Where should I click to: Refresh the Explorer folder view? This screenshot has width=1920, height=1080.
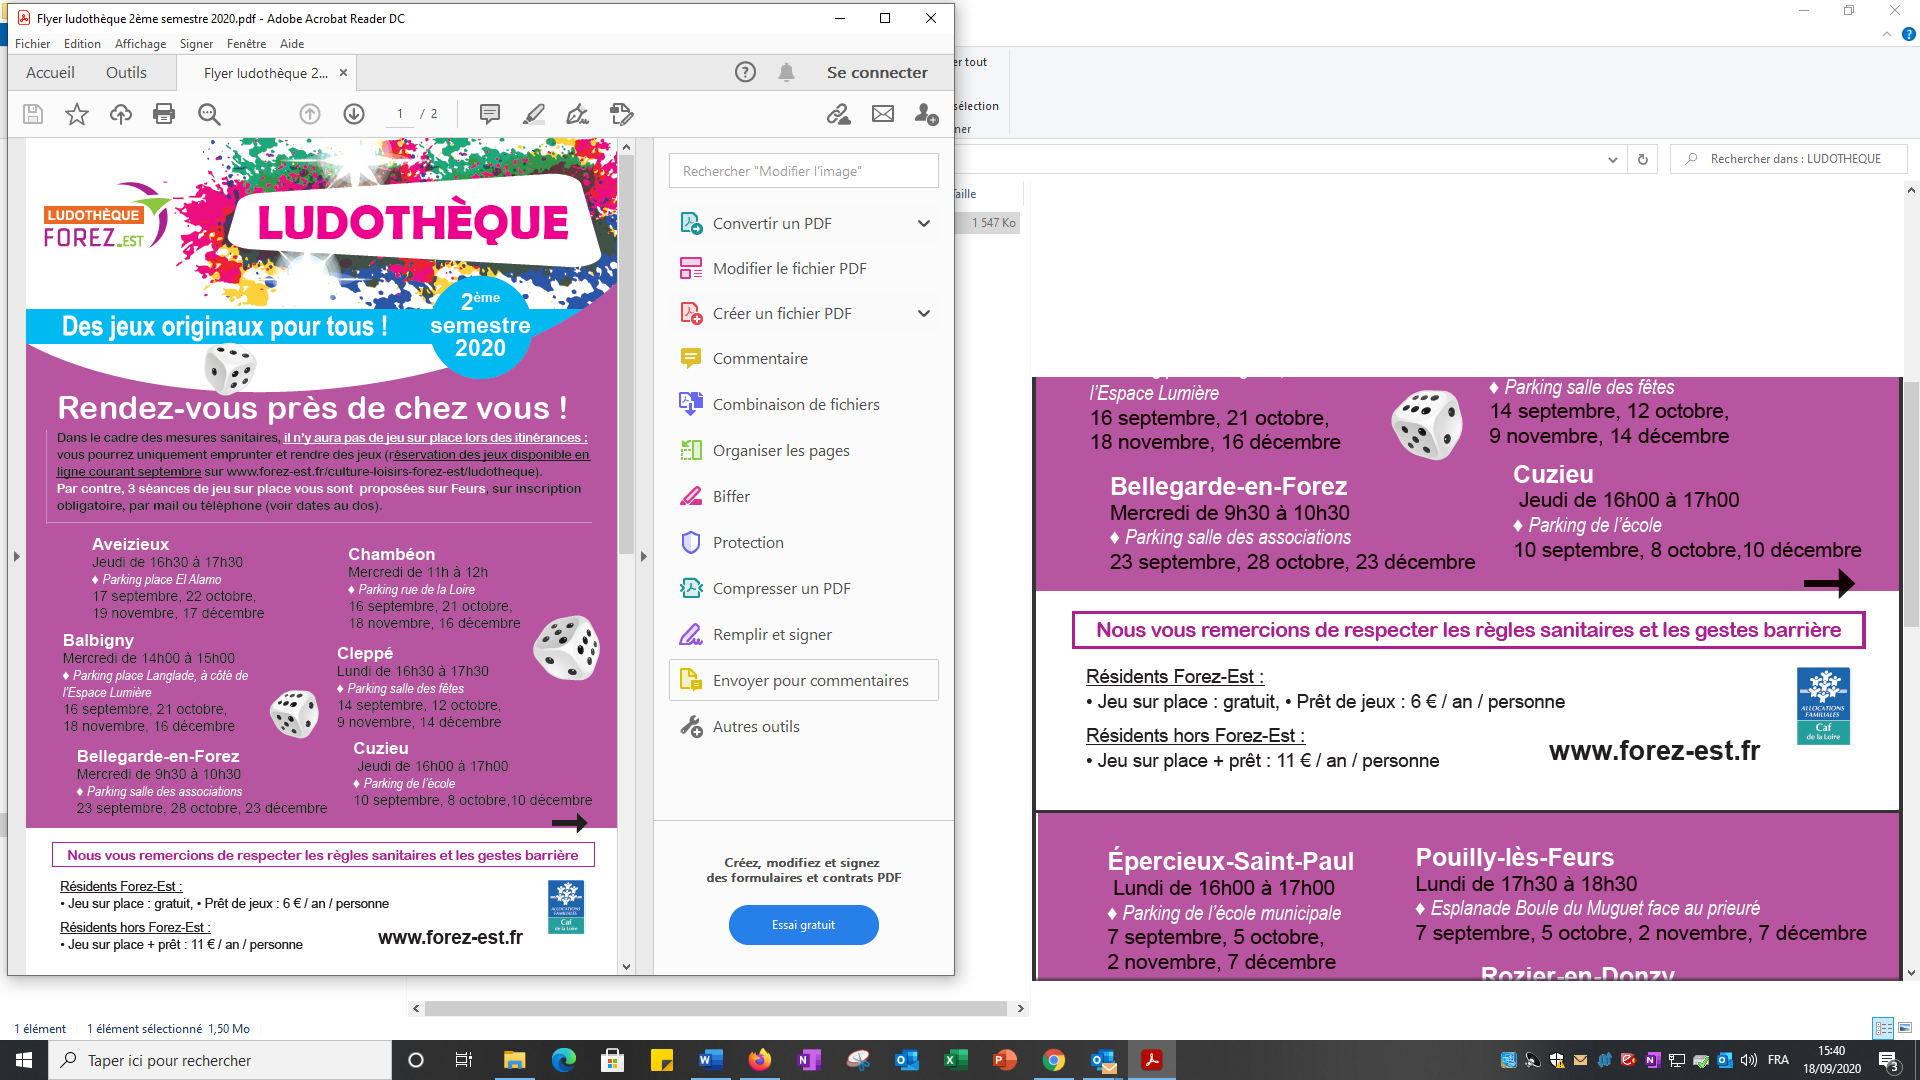[1642, 159]
